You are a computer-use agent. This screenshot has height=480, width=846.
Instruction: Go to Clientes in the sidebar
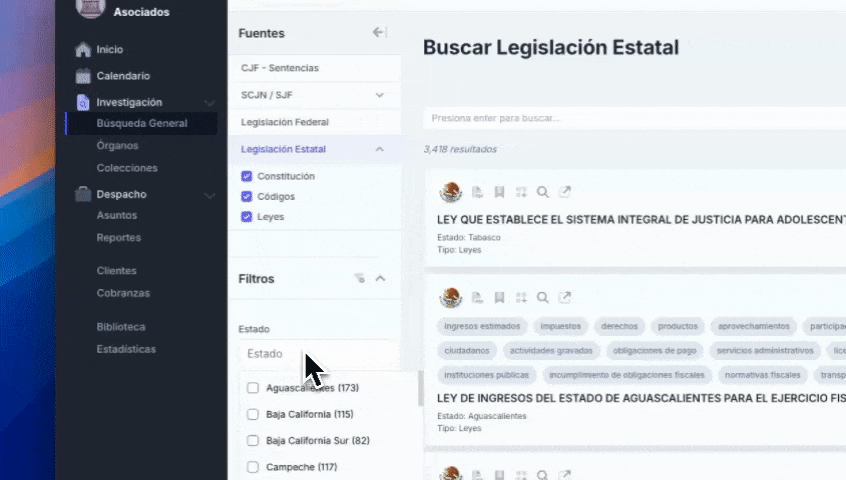tap(117, 271)
